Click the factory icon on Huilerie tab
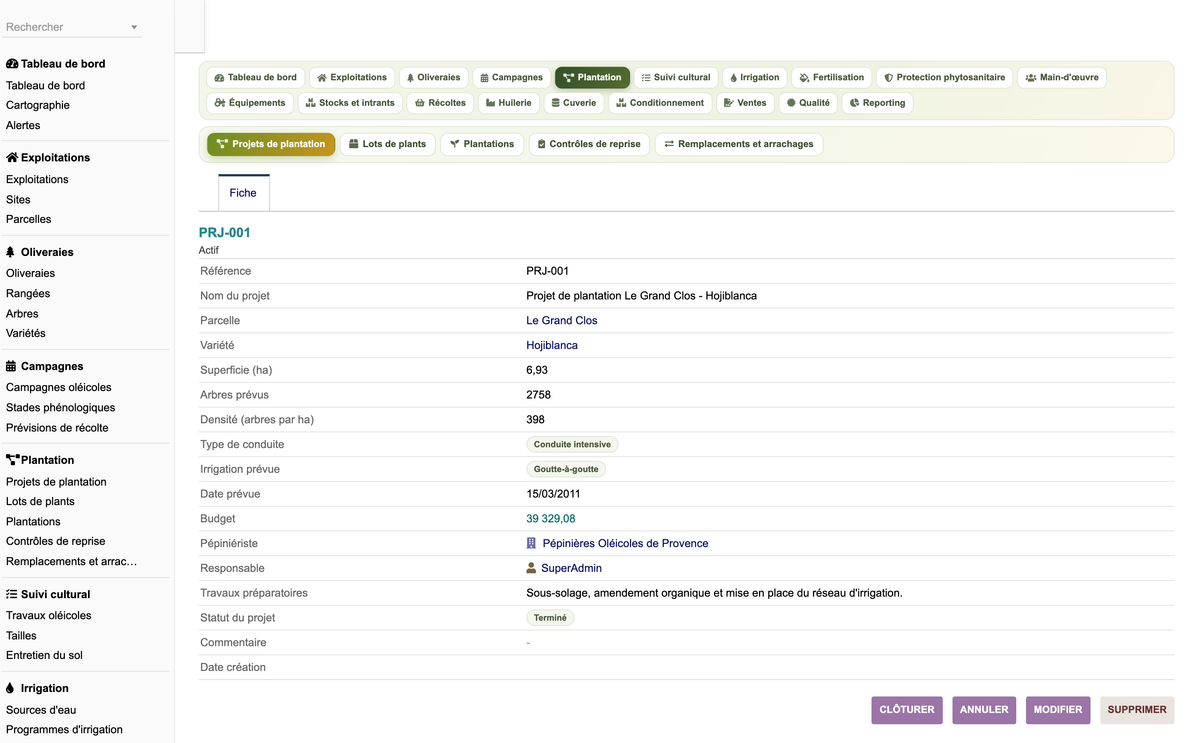 coord(491,103)
